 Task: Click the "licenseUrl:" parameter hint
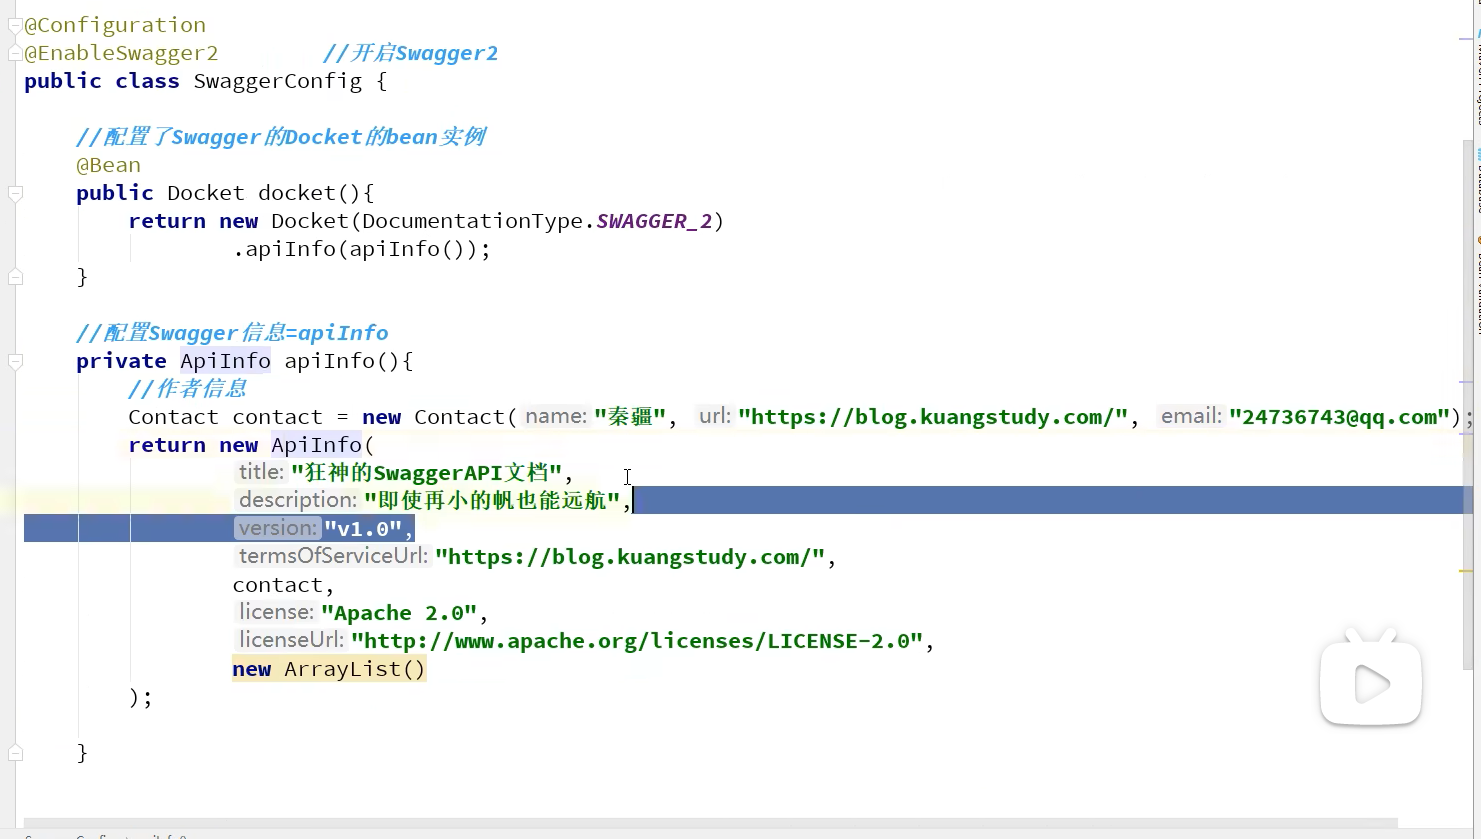[x=291, y=640]
